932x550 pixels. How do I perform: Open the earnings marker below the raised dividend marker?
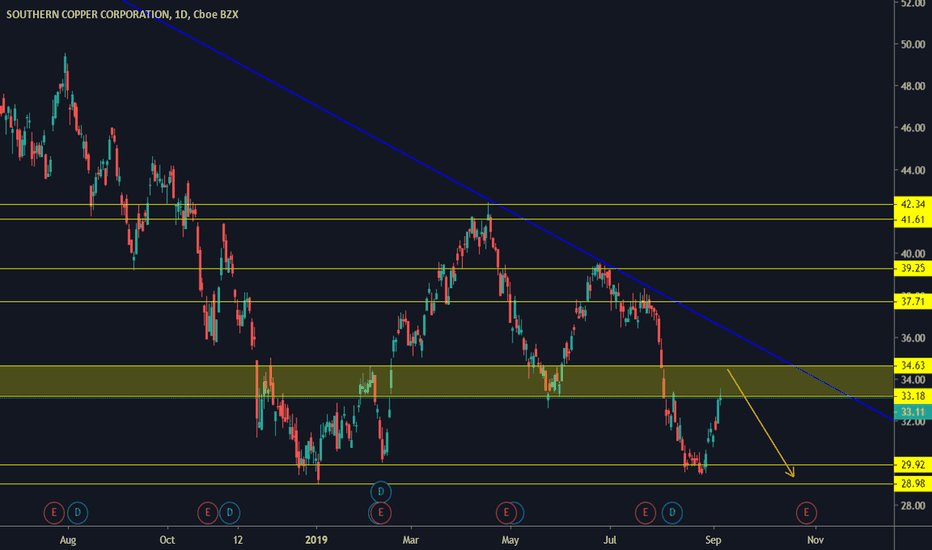coord(380,513)
